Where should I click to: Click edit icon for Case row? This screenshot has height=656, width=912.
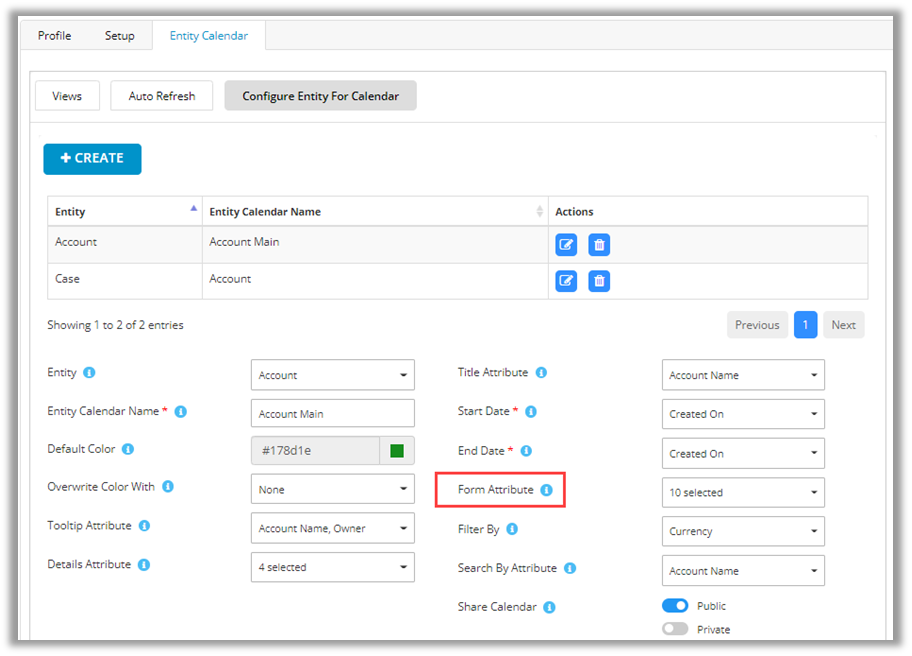[x=566, y=281]
